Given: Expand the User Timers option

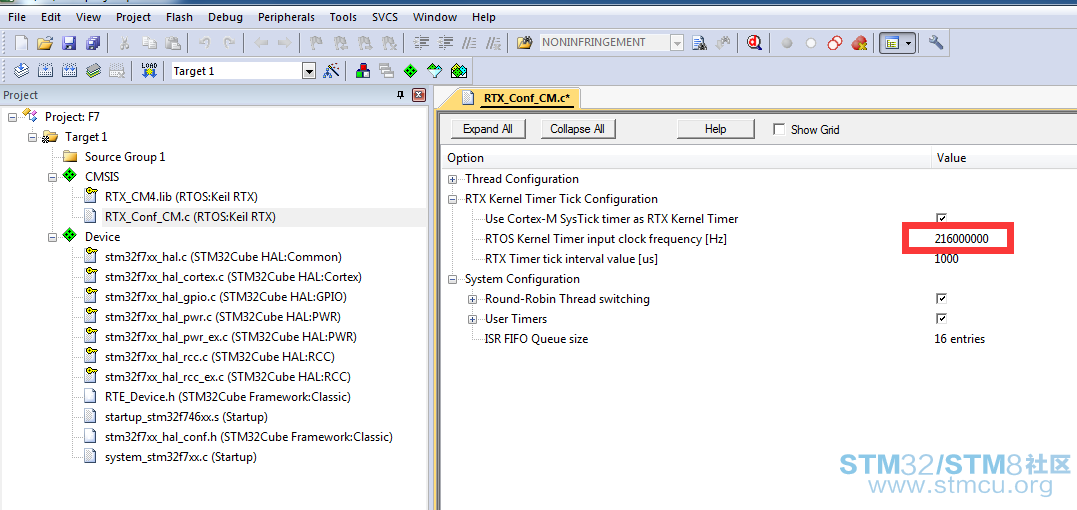Looking at the screenshot, I should click(x=473, y=319).
